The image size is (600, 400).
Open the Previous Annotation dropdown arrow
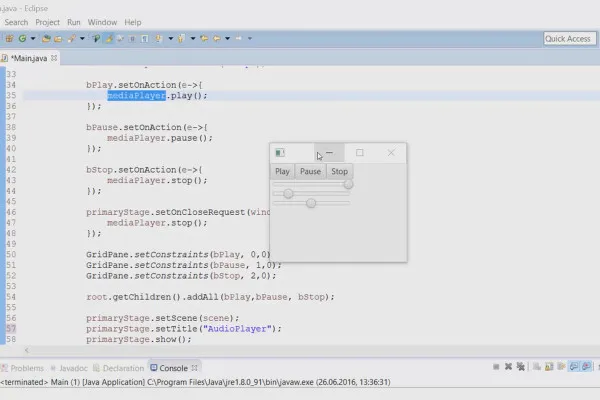193,38
